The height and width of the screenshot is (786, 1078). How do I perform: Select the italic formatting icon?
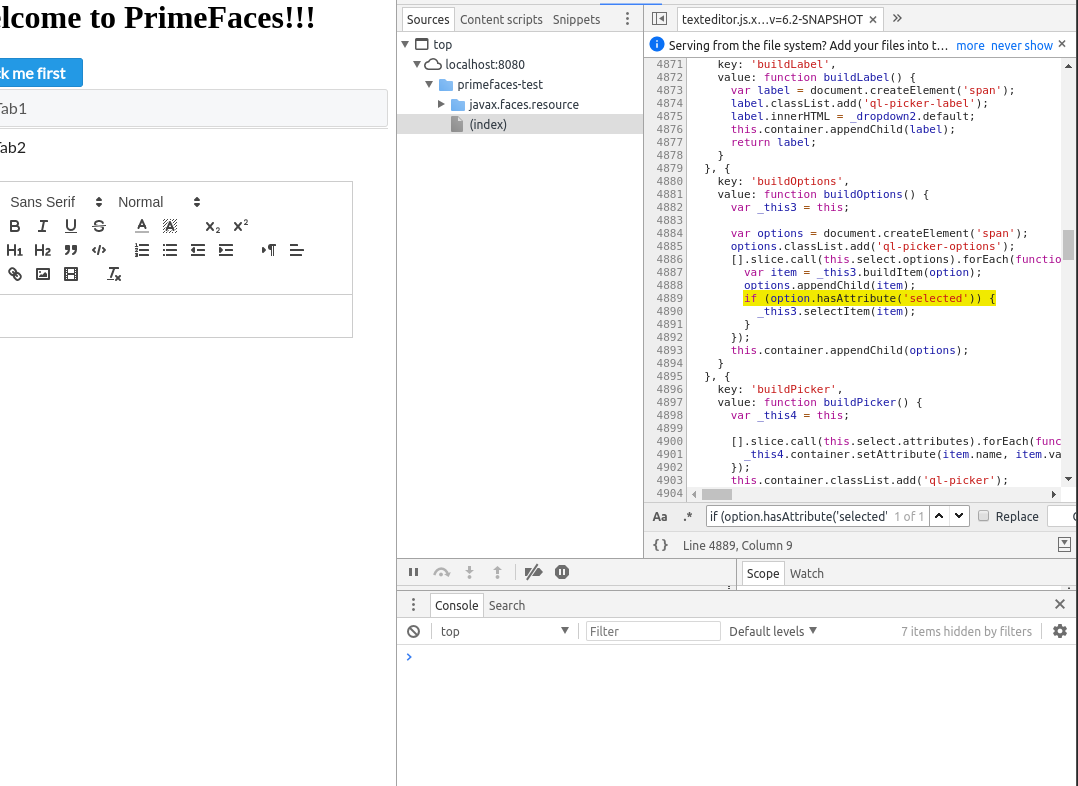click(x=42, y=226)
